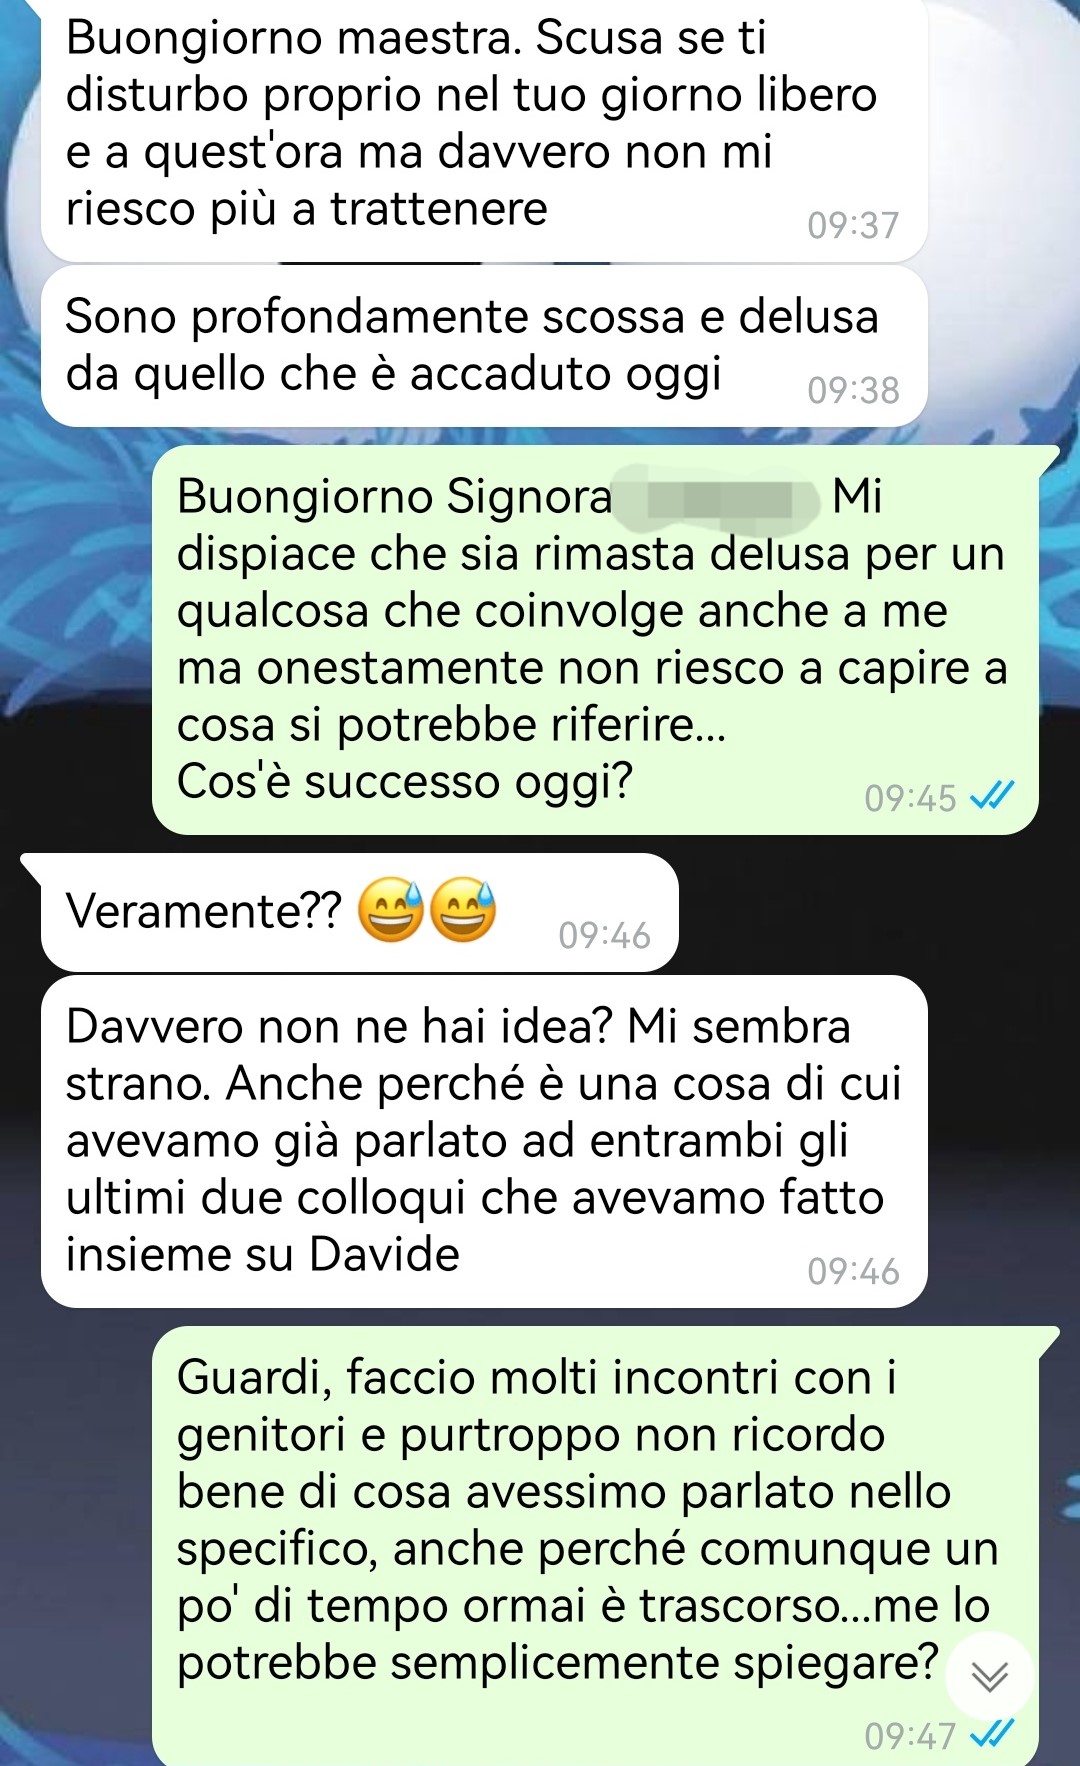This screenshot has height=1766, width=1080.
Task: Tap the word 'Davide' in the message
Action: pos(384,1254)
